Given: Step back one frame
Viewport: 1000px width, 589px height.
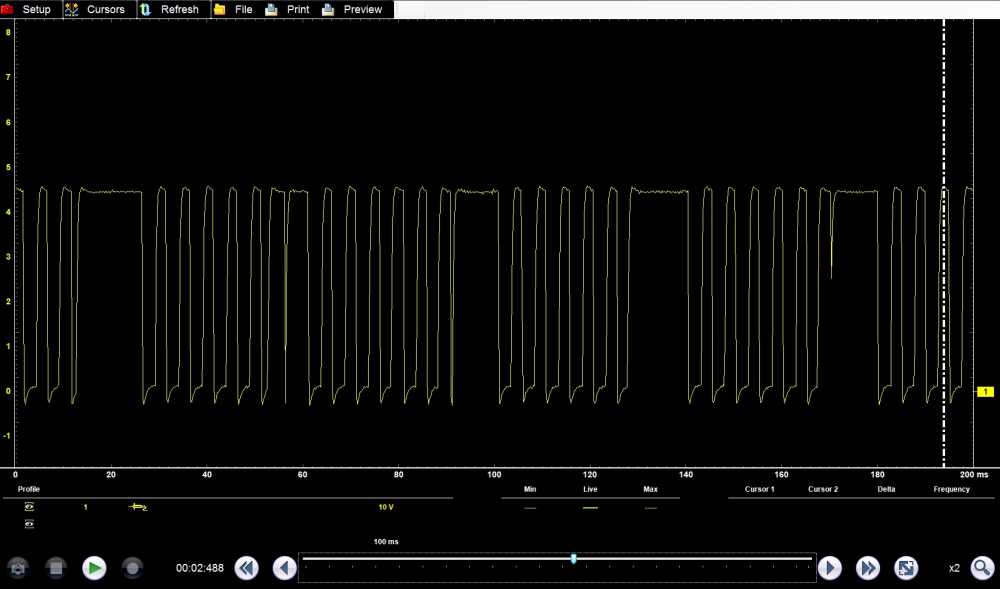Looking at the screenshot, I should 285,568.
